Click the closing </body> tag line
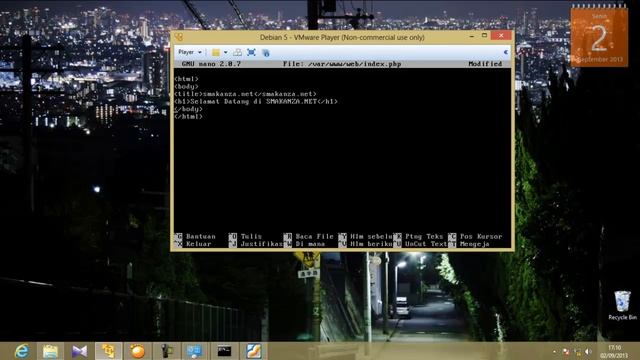Screen dimensions: 640x360 click(188, 109)
